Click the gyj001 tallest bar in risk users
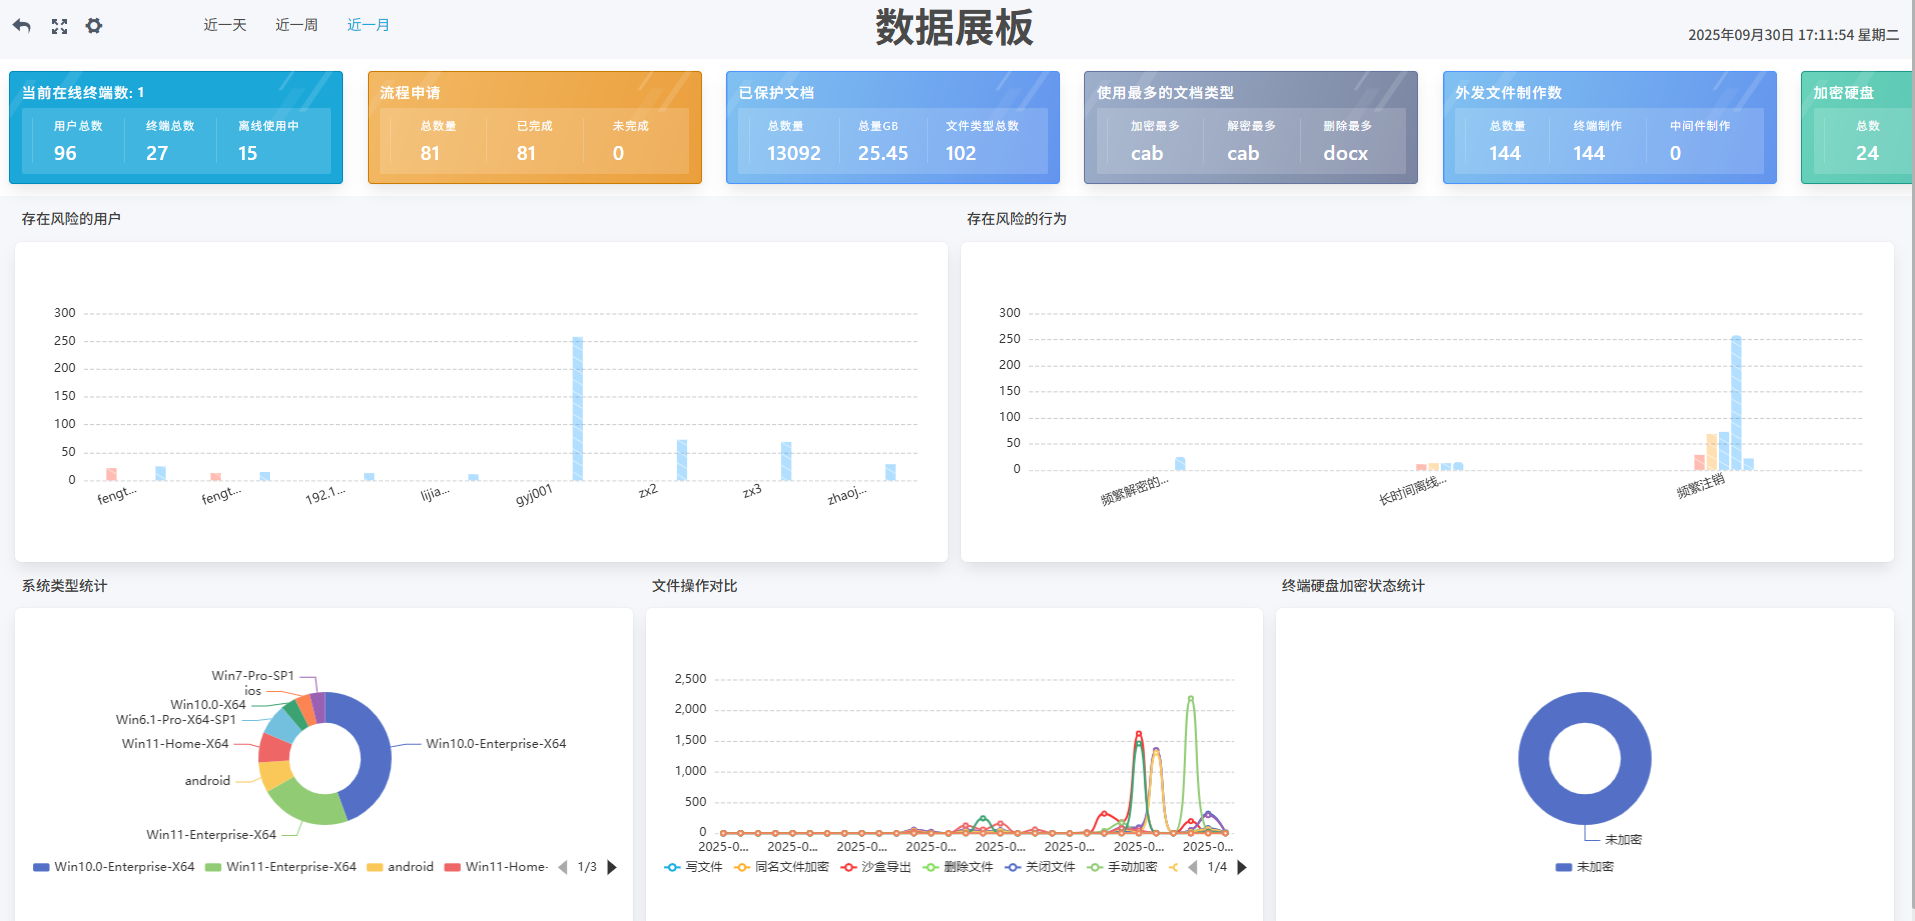 coord(578,408)
